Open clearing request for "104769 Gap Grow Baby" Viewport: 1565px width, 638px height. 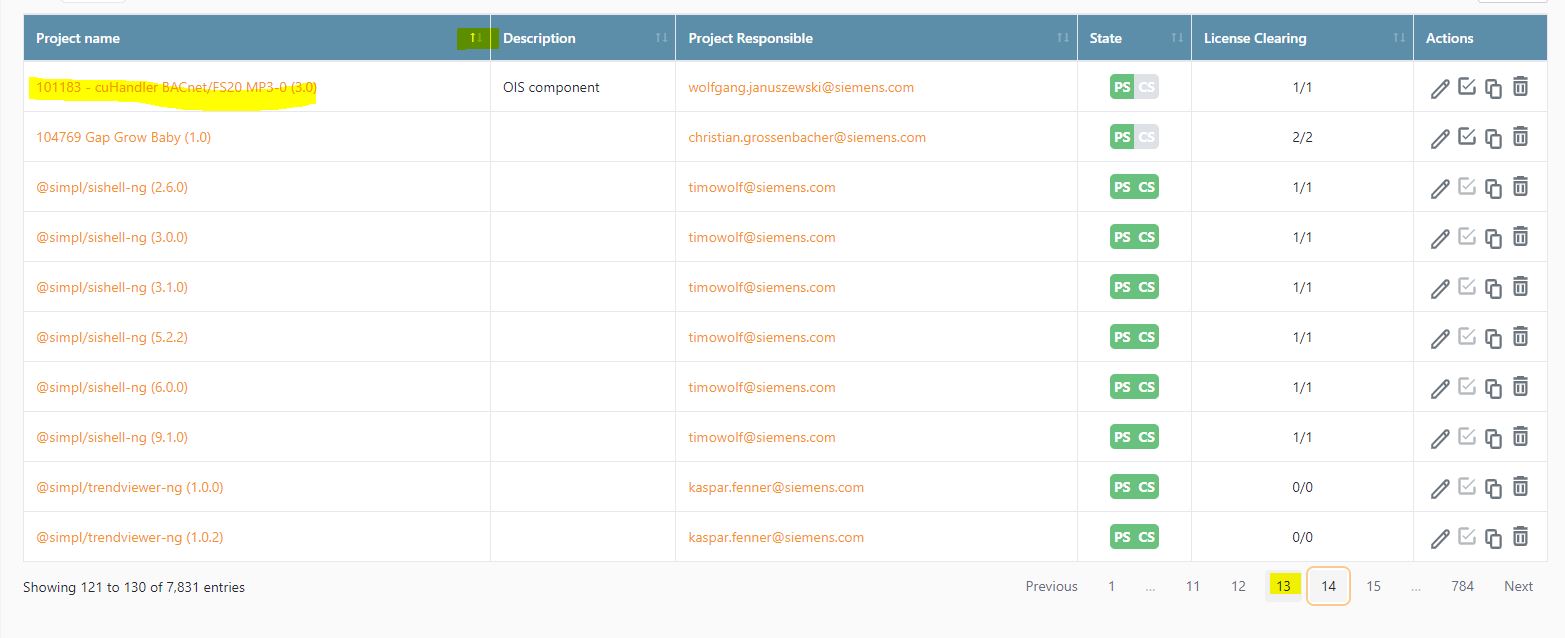coord(1467,137)
